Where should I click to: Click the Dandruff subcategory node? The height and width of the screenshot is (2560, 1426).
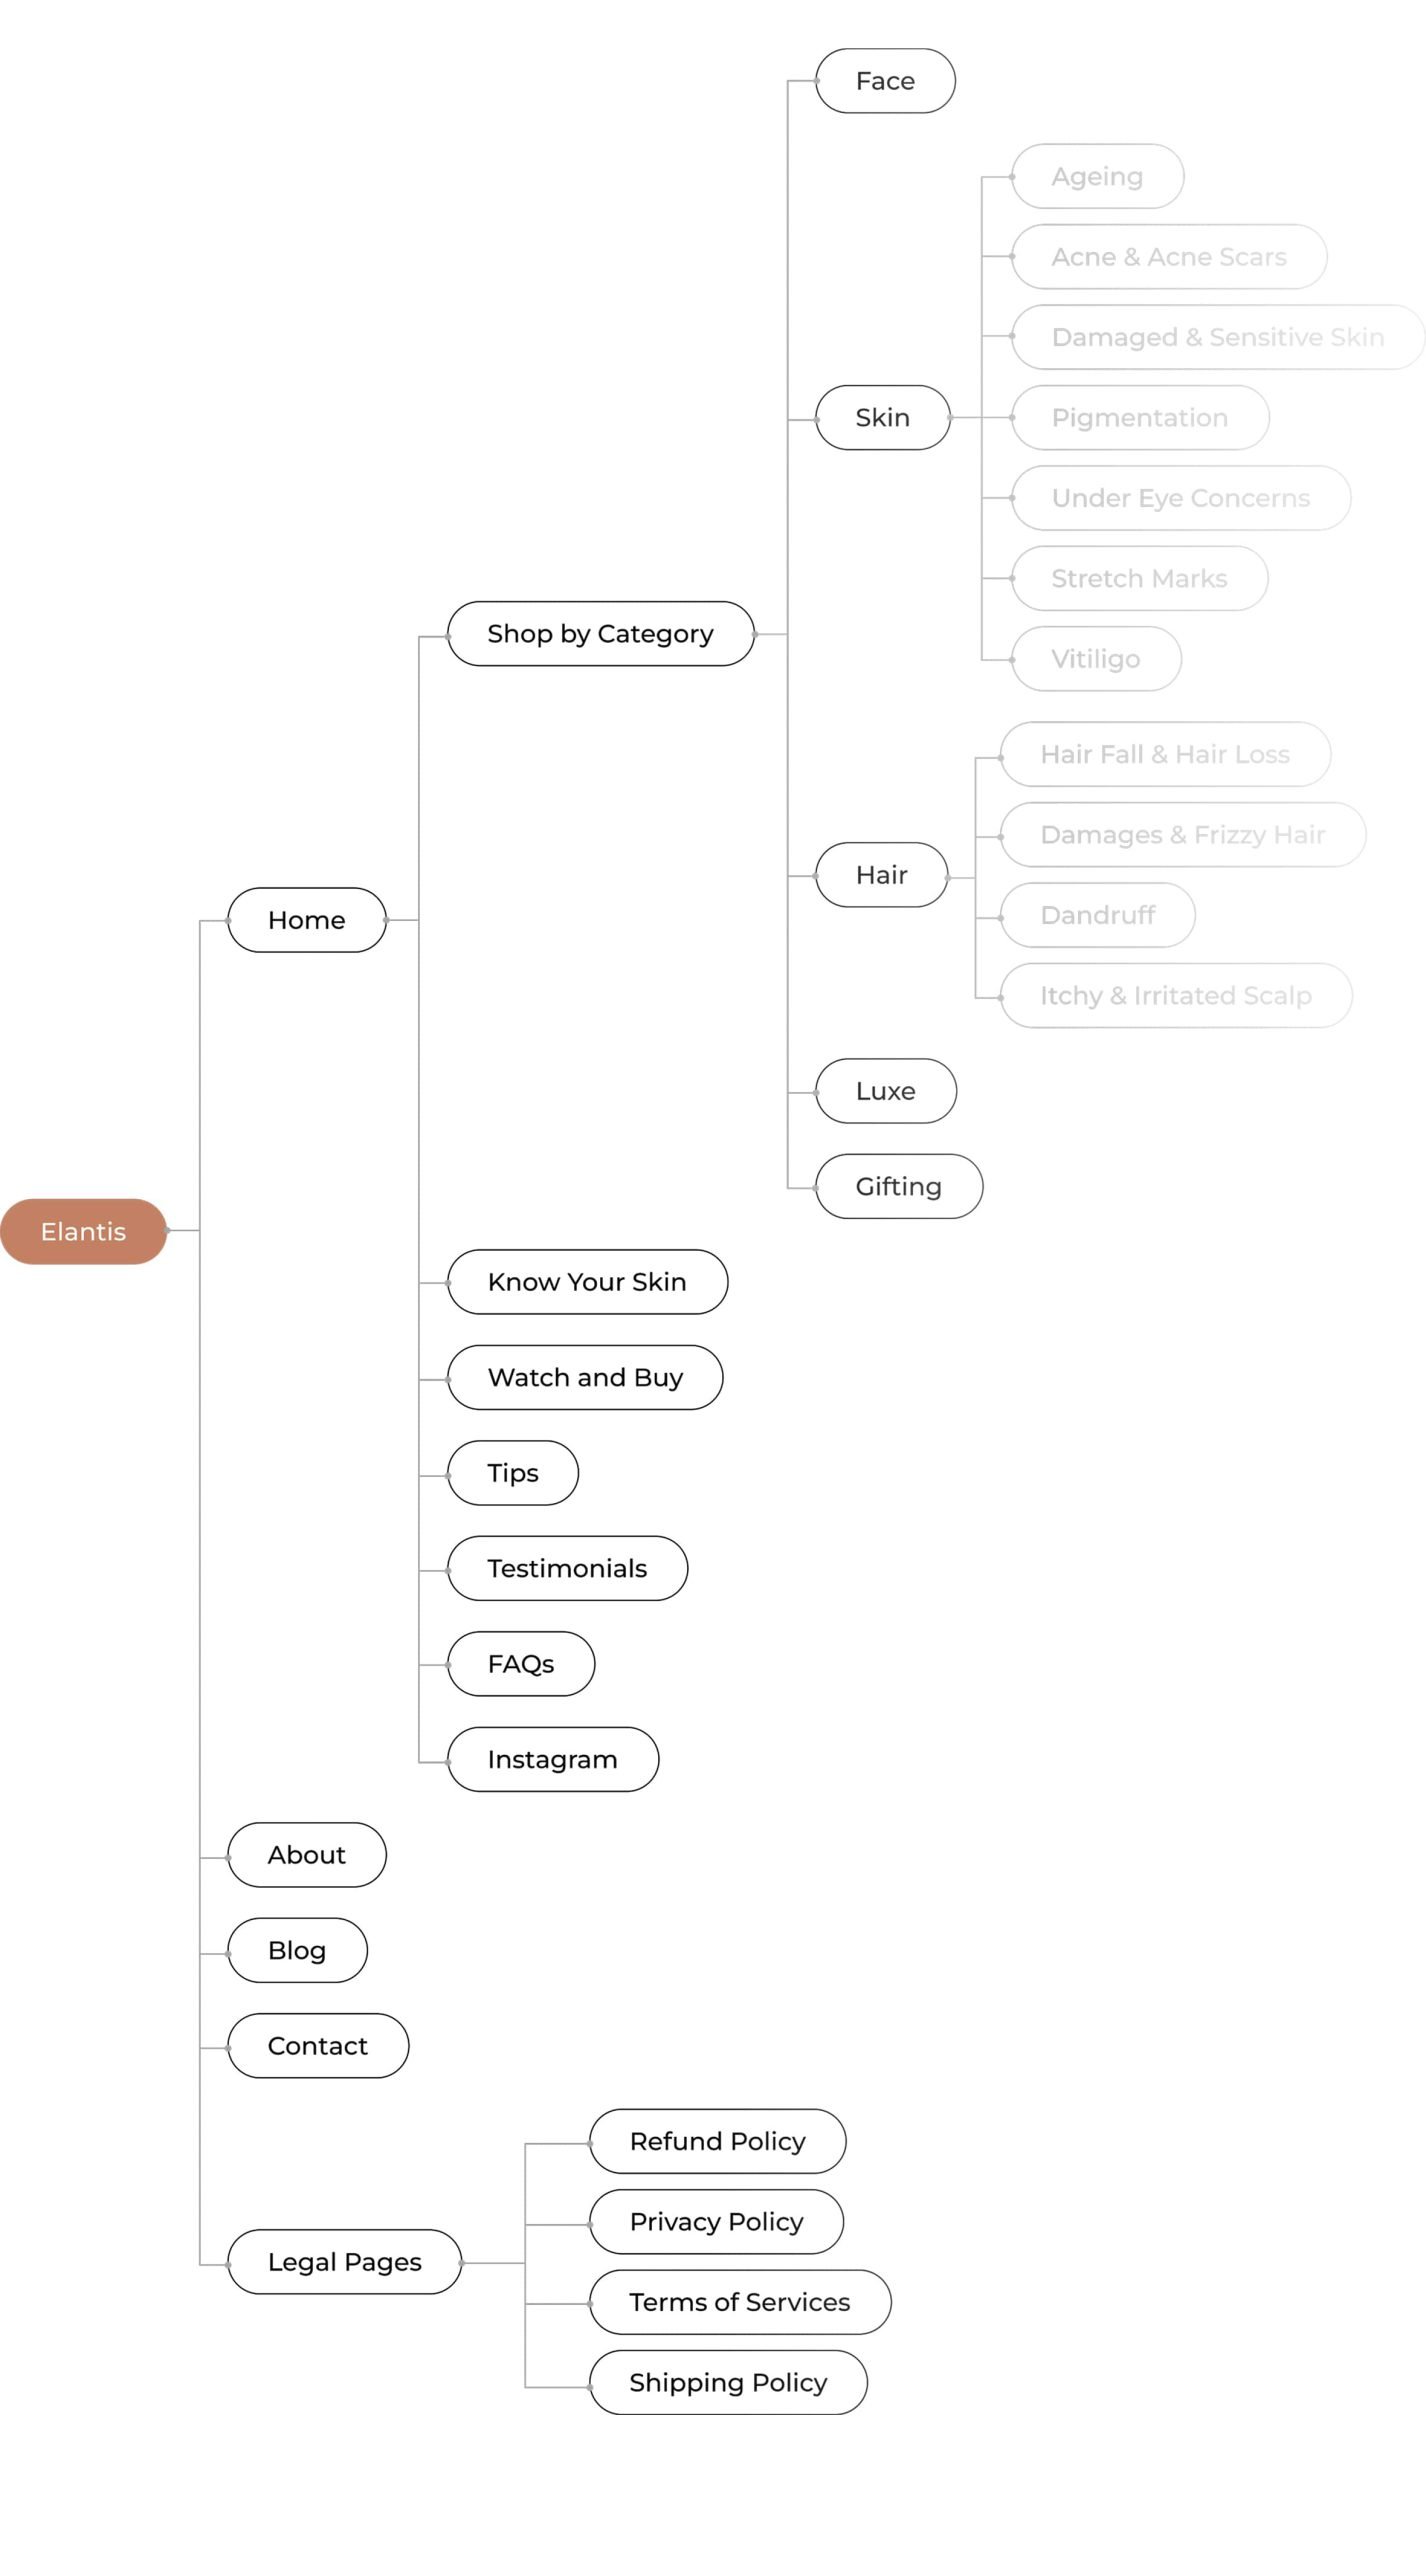(x=1098, y=915)
